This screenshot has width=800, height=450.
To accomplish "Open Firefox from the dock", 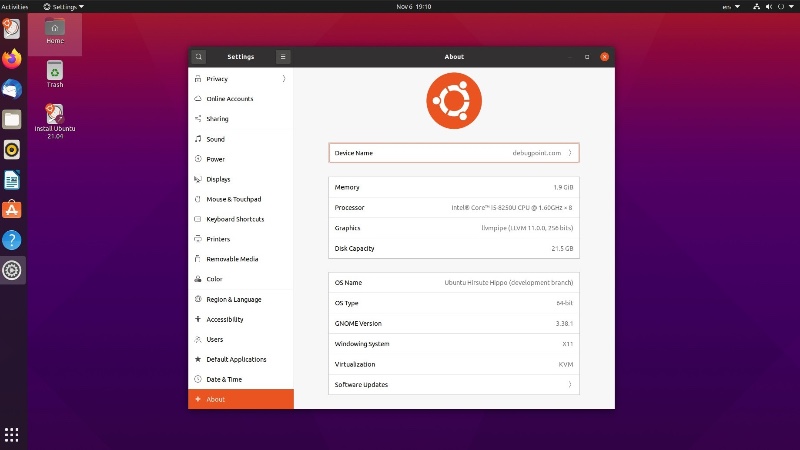I will tap(12, 59).
